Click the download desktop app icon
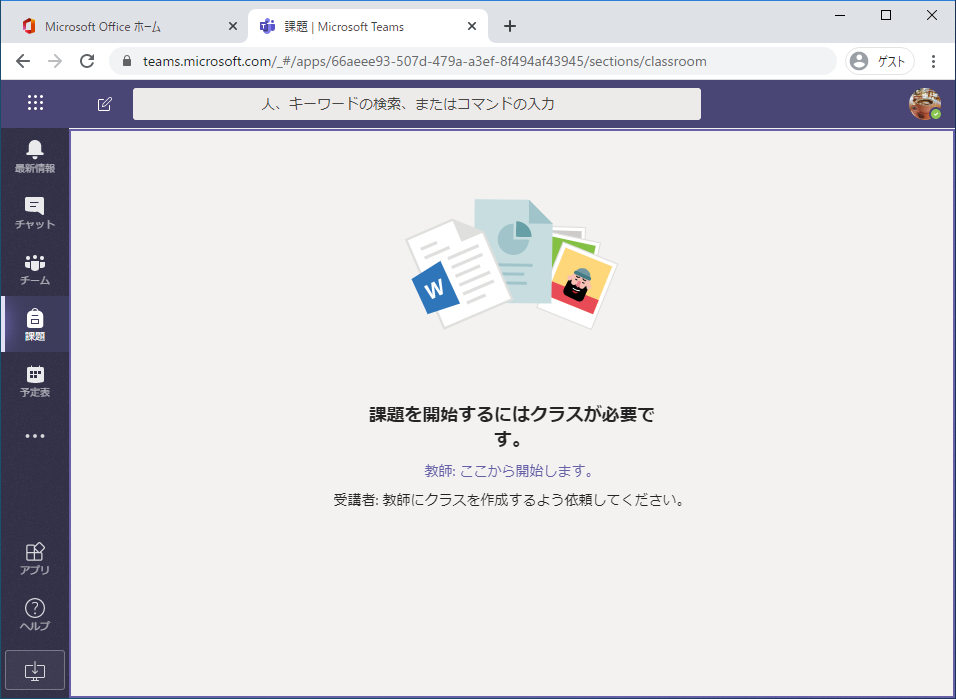This screenshot has width=956, height=699. 35,669
